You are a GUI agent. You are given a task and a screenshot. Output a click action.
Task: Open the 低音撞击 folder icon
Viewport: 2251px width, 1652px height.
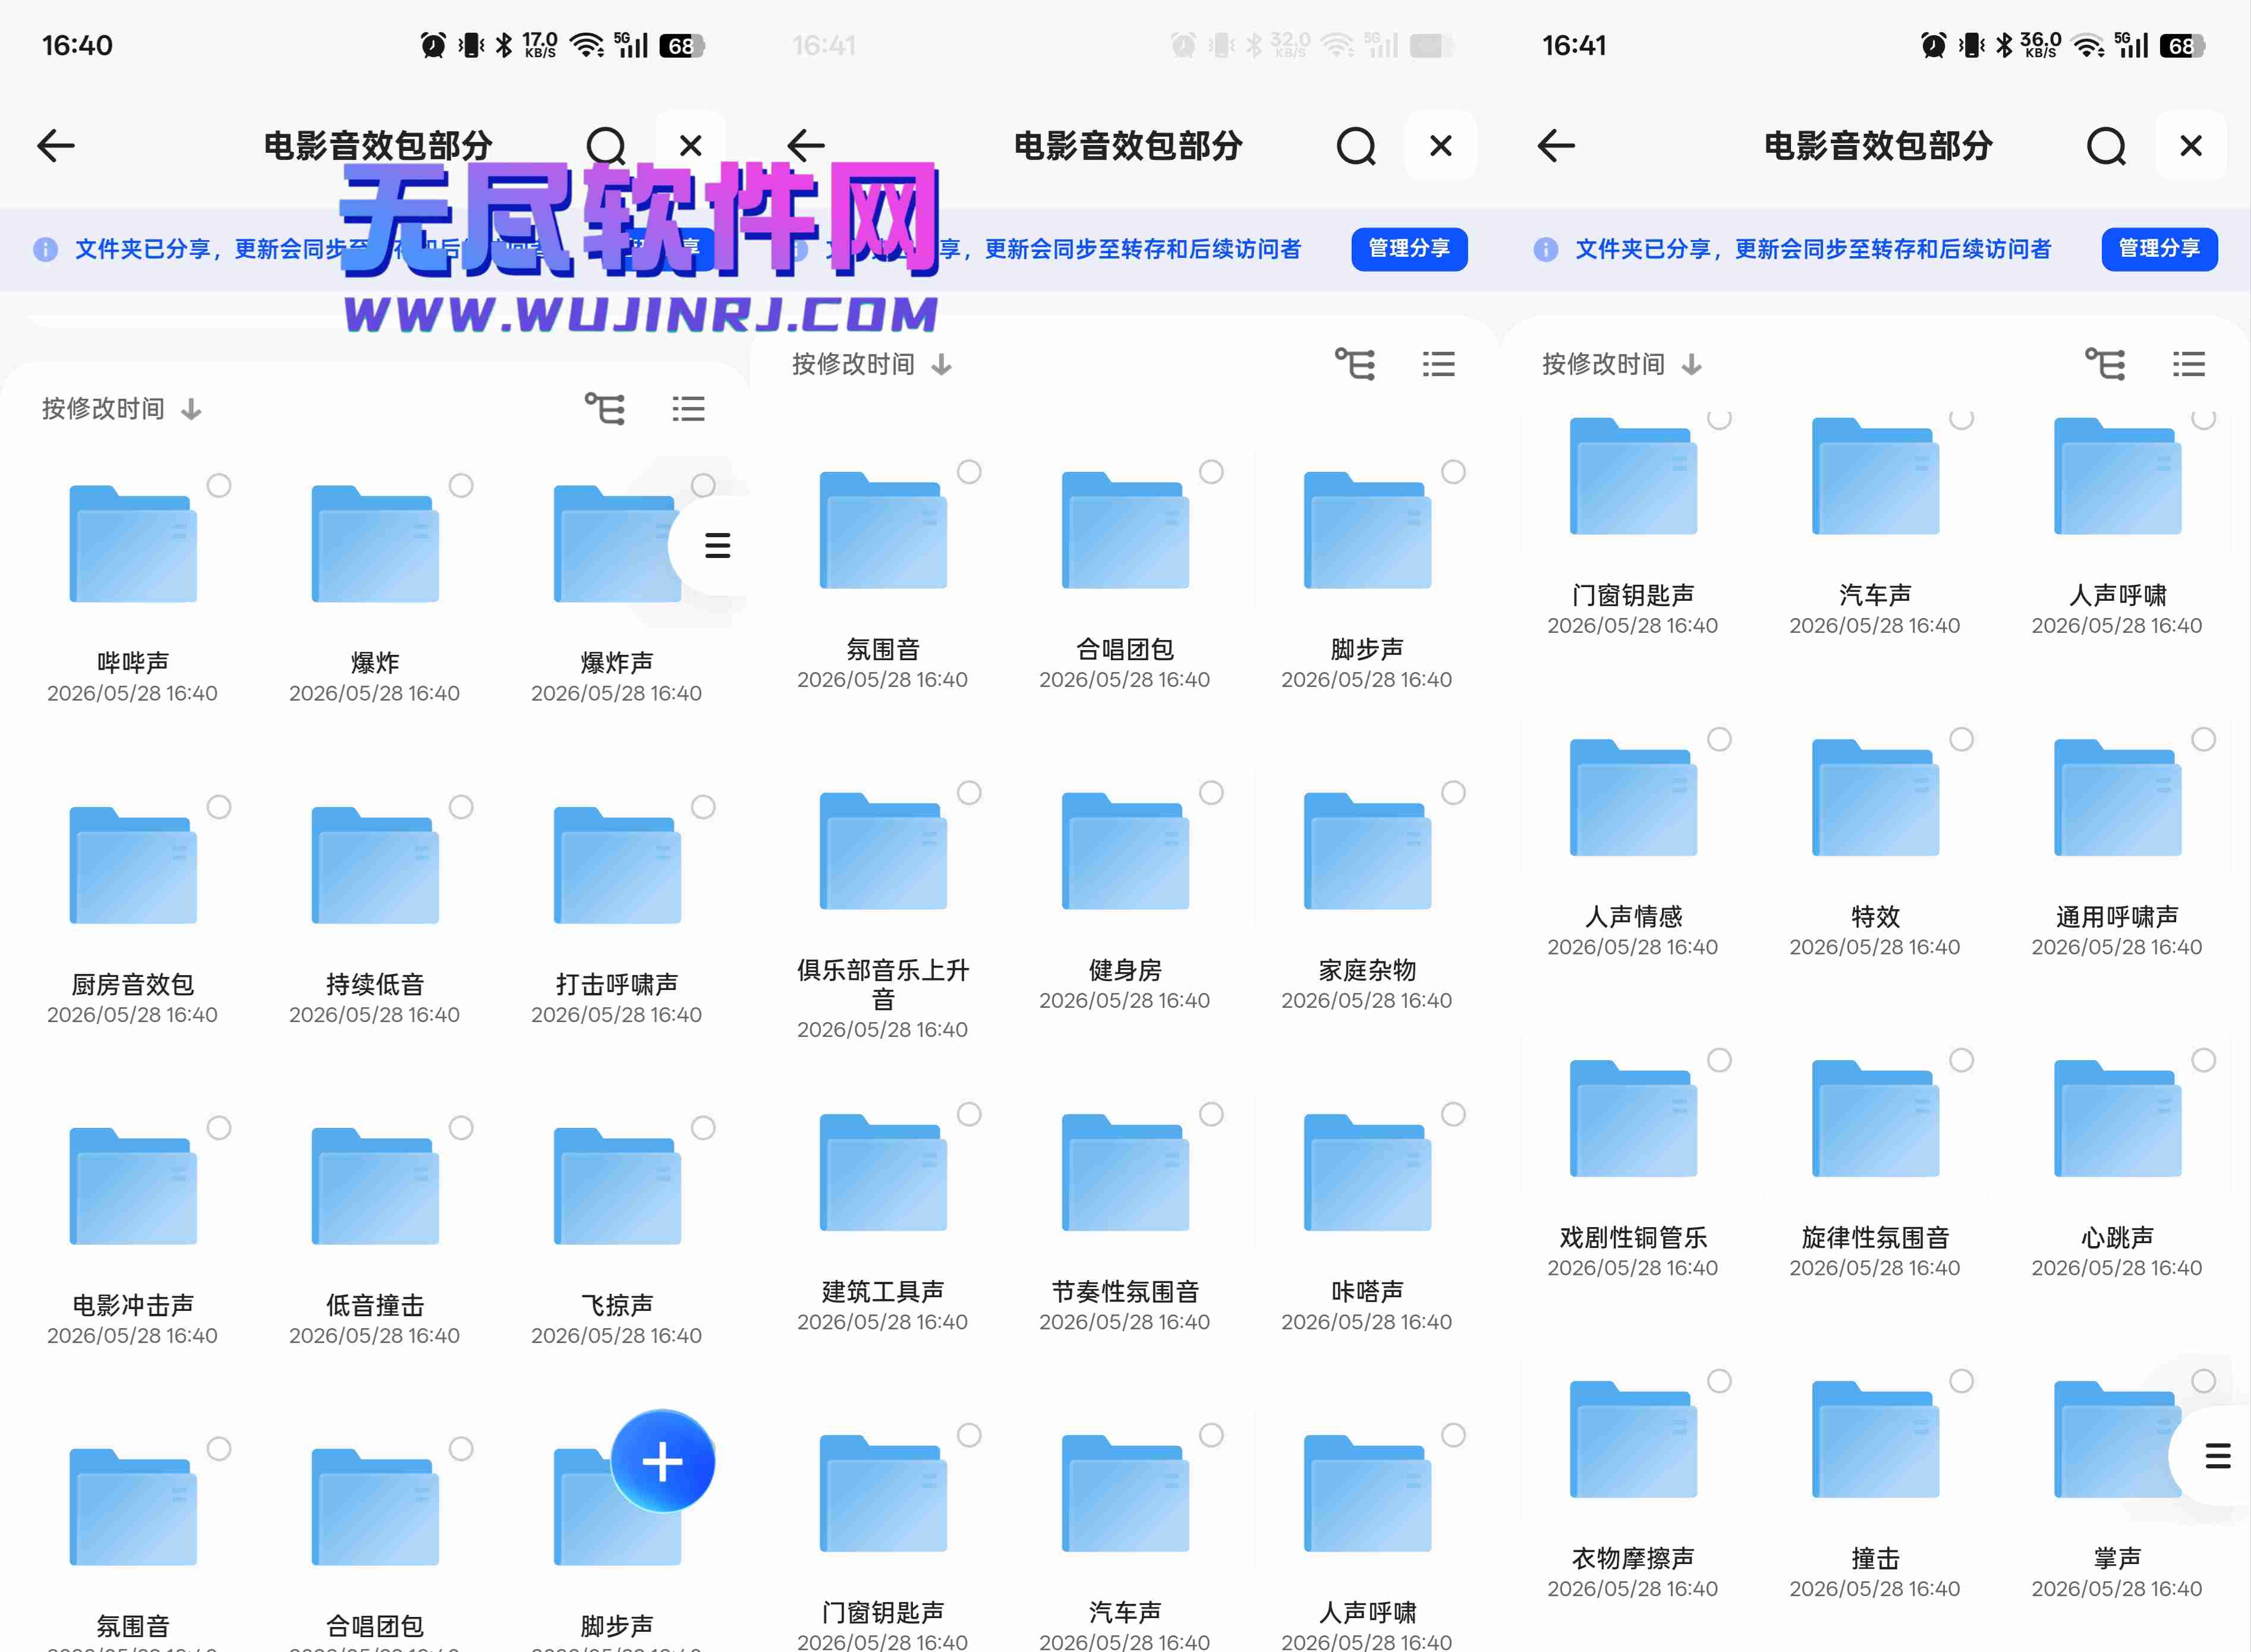[375, 1186]
